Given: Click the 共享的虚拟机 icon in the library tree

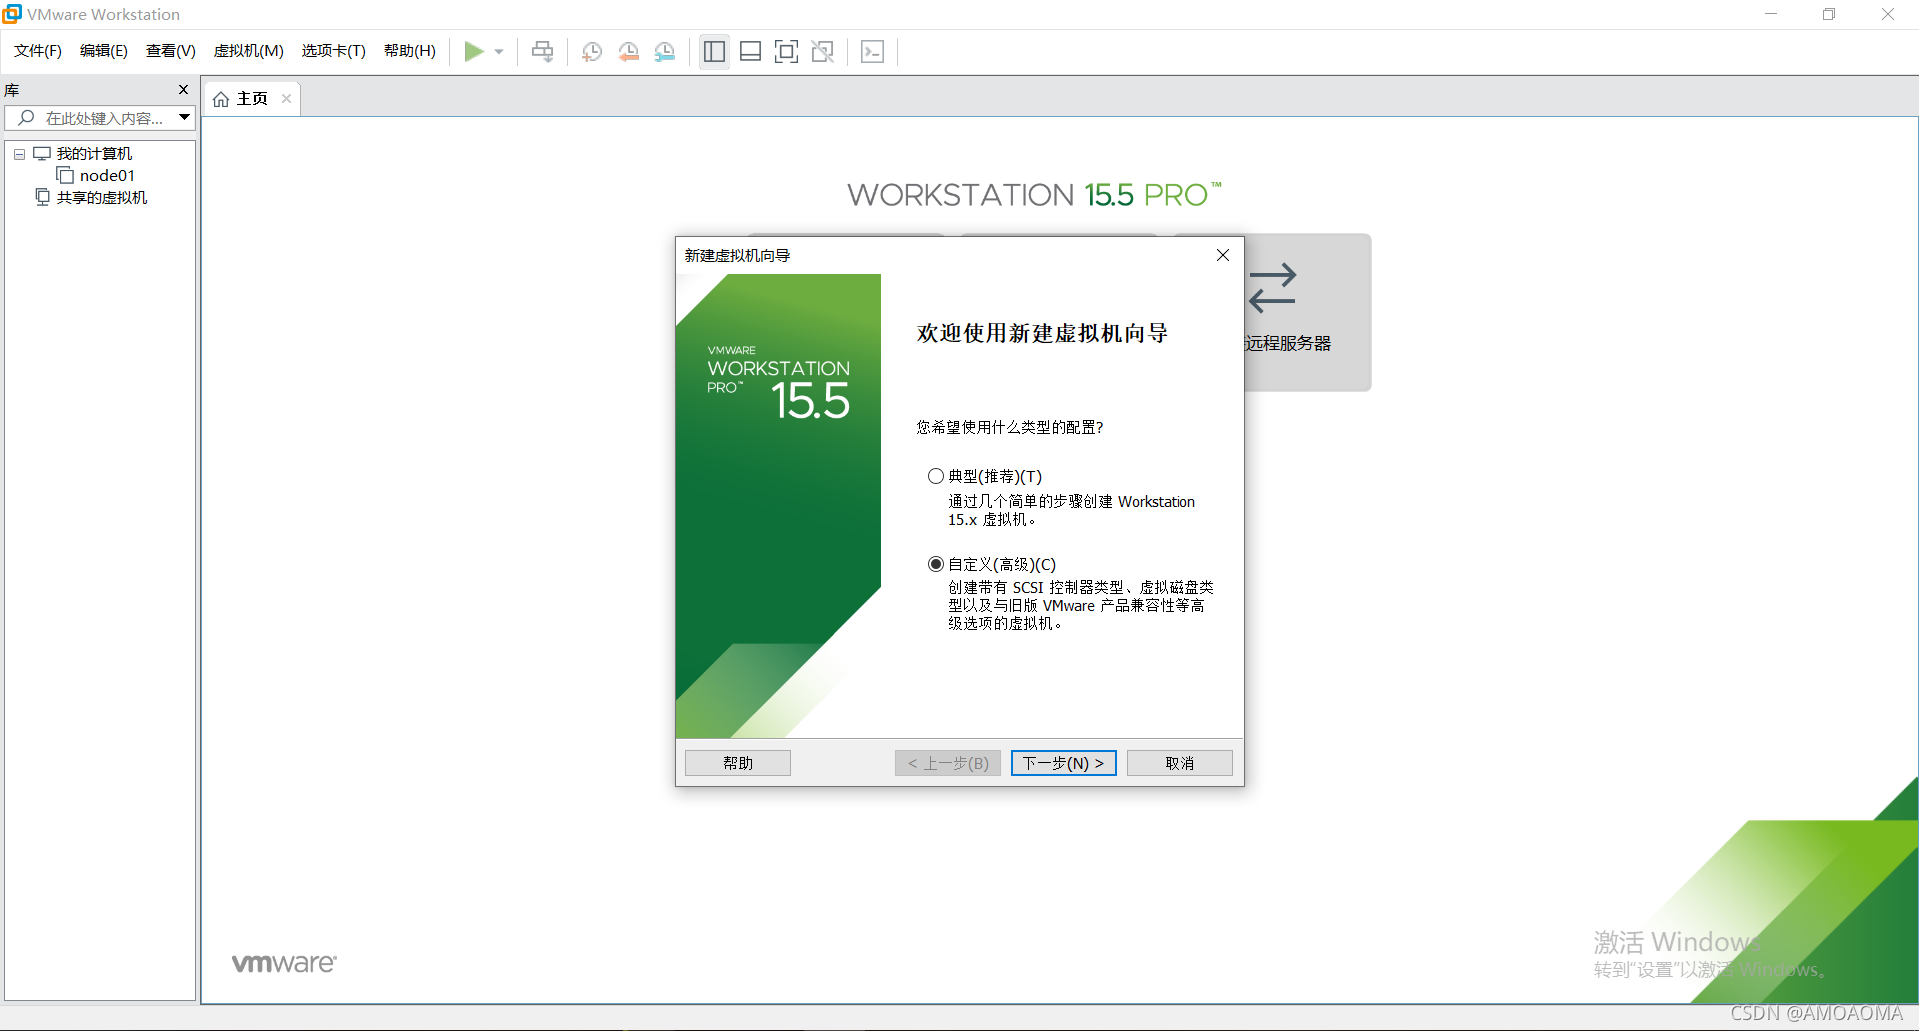Looking at the screenshot, I should pyautogui.click(x=43, y=197).
